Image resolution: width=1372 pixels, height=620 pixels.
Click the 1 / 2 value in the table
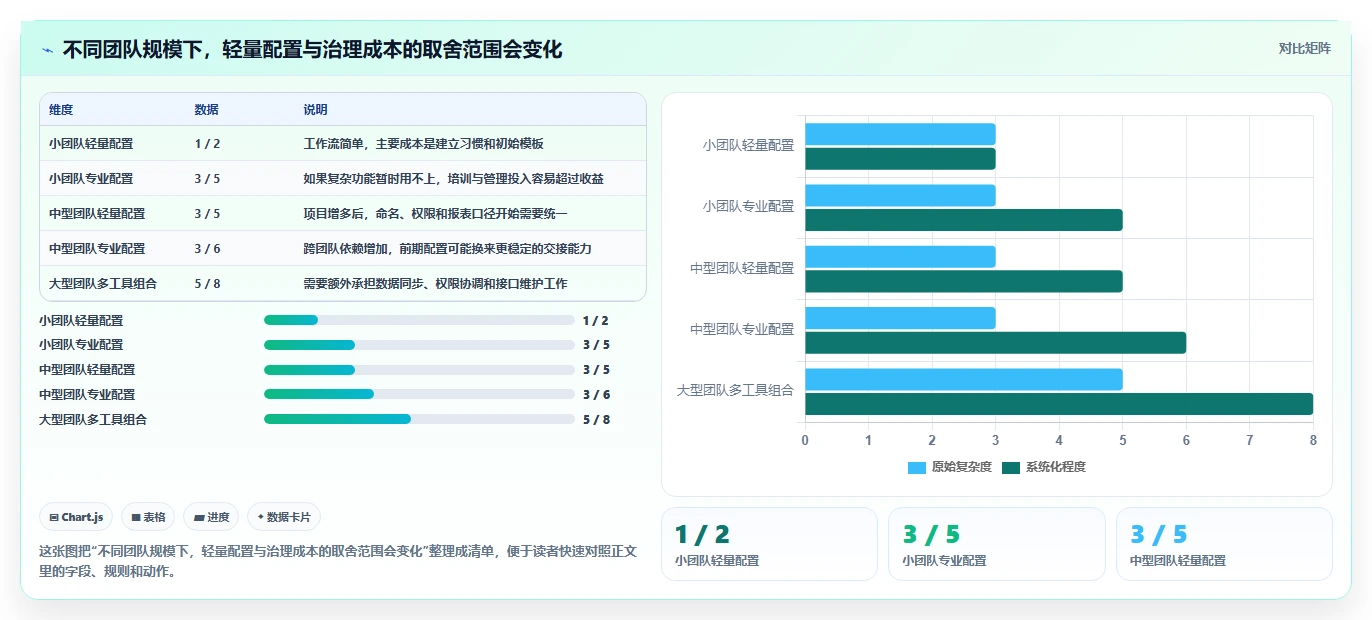(x=207, y=144)
